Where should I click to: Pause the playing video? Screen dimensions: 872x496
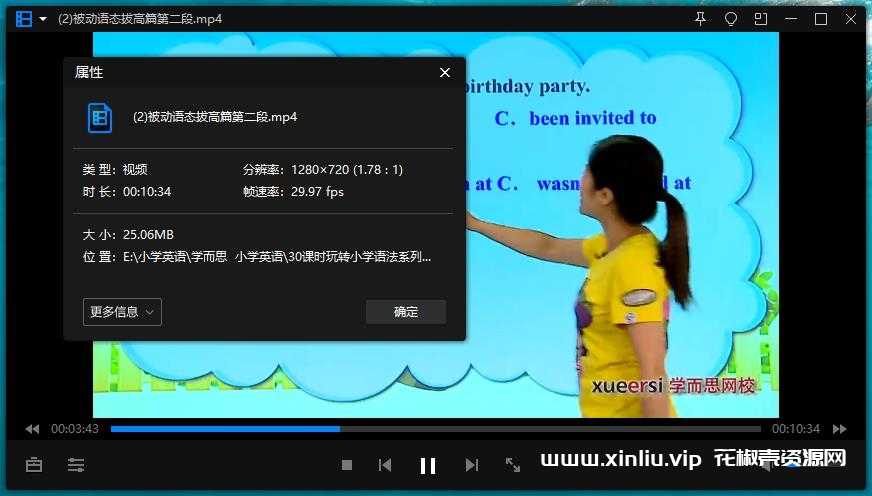point(428,465)
